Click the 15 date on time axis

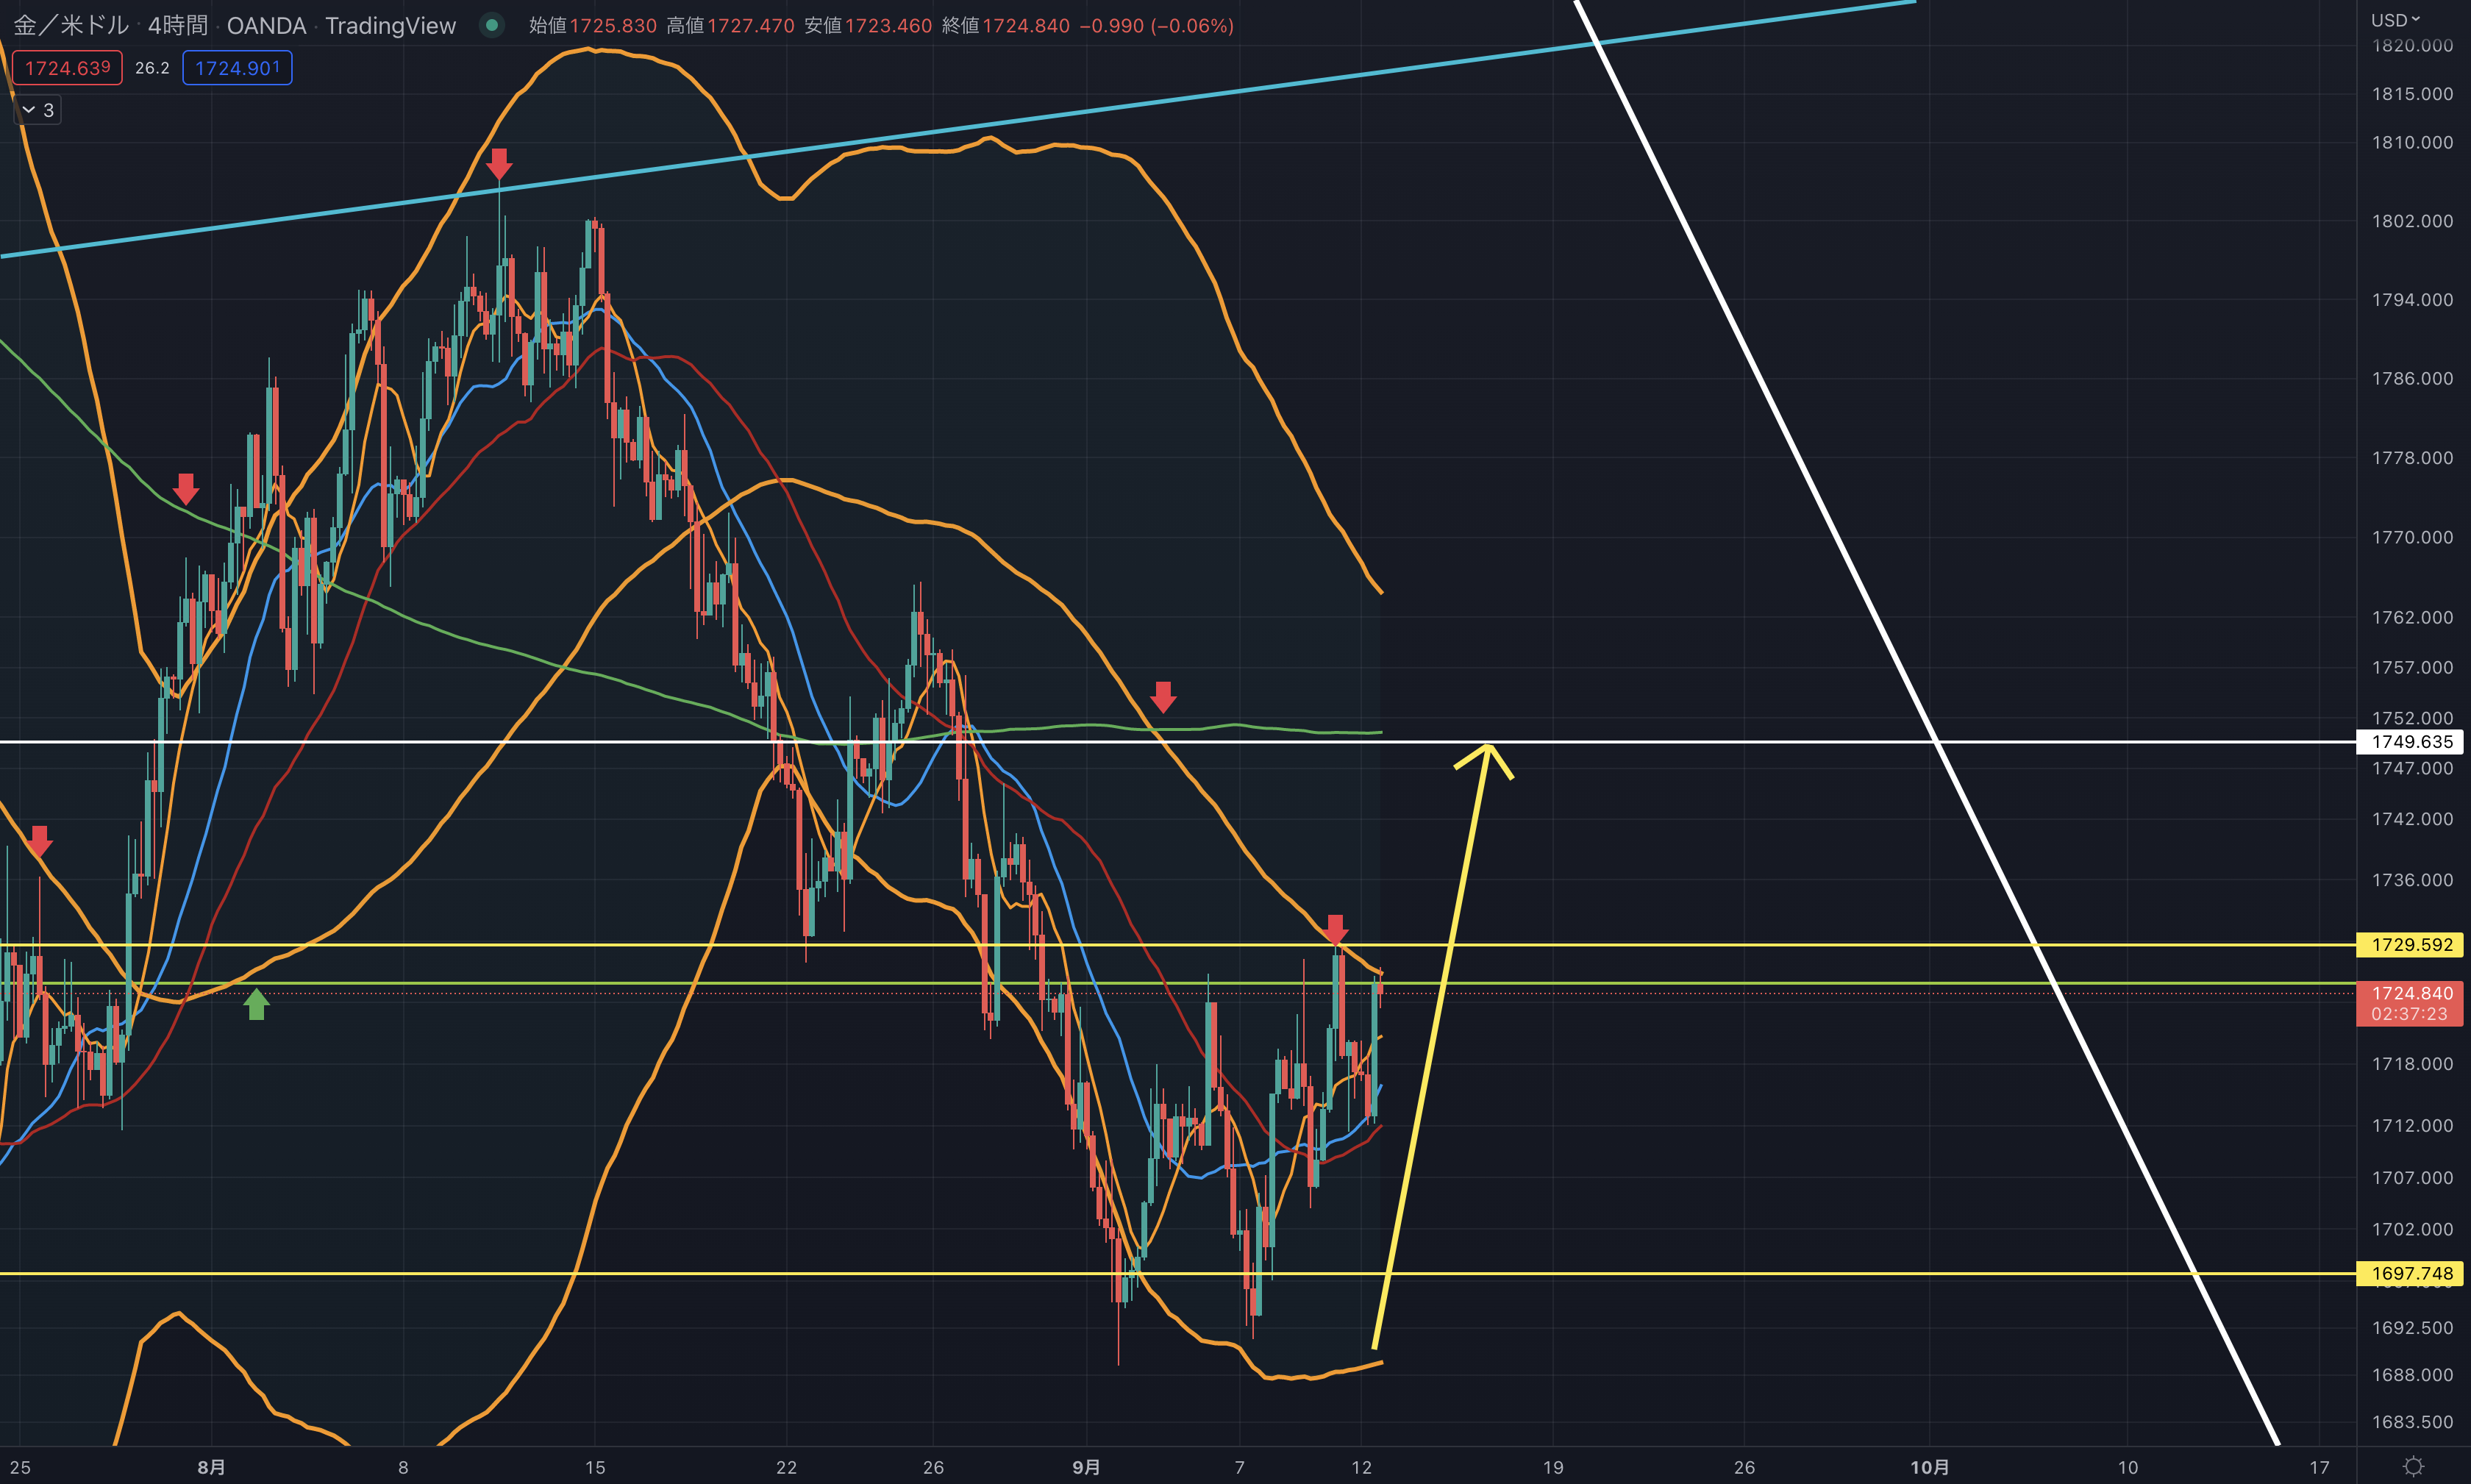[595, 1467]
